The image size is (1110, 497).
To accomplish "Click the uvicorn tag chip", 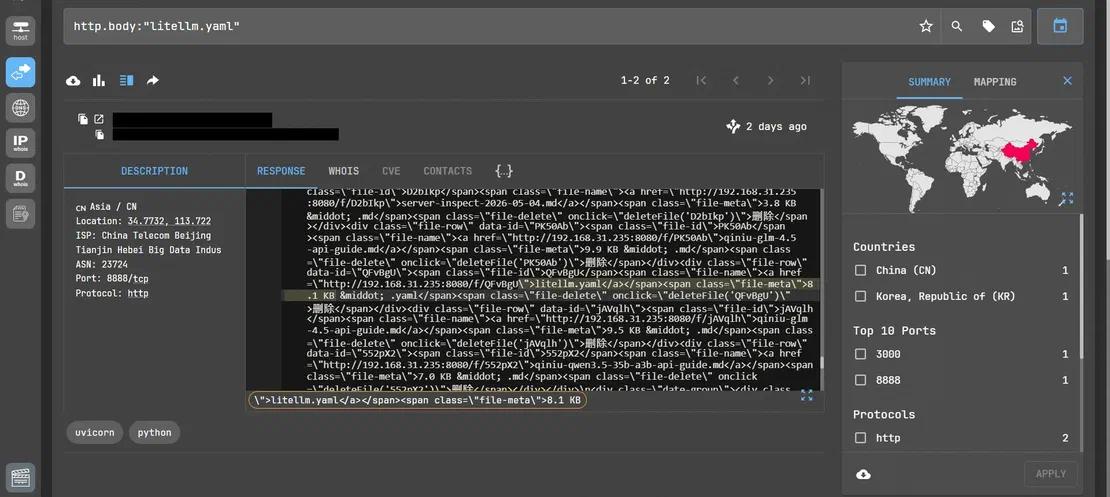I will point(95,433).
